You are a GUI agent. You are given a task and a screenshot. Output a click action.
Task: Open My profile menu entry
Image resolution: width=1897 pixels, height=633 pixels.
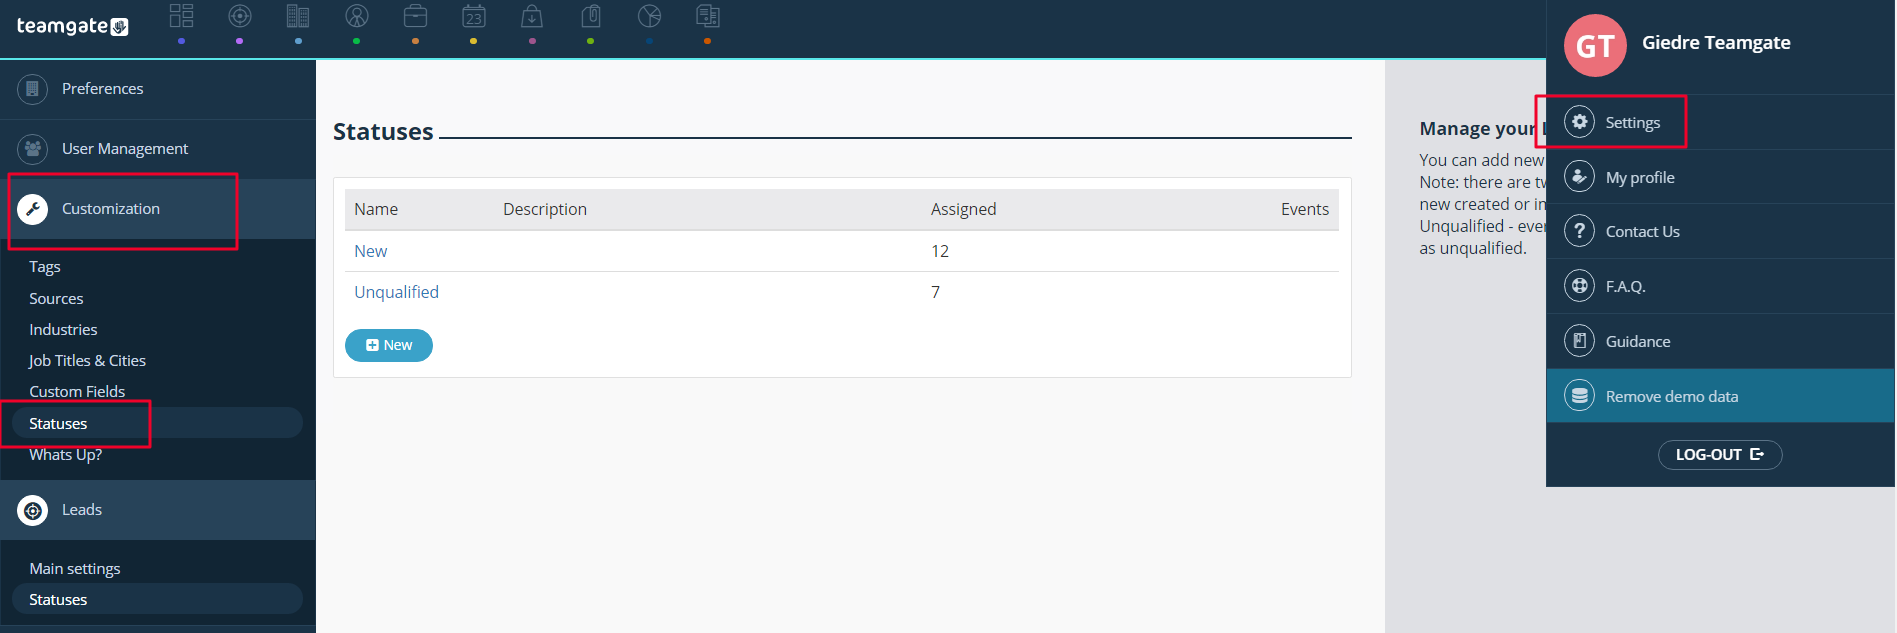1720,177
